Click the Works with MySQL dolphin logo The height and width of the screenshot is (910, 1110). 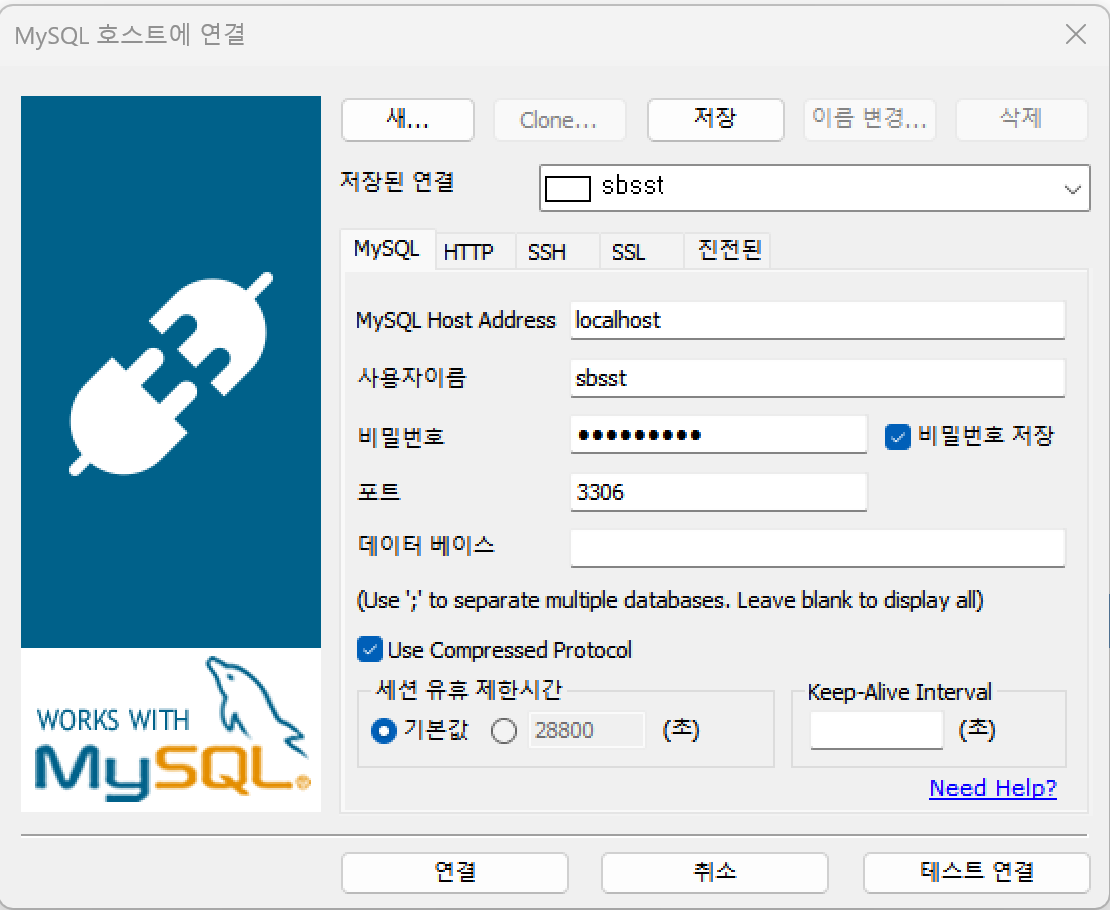tap(171, 729)
